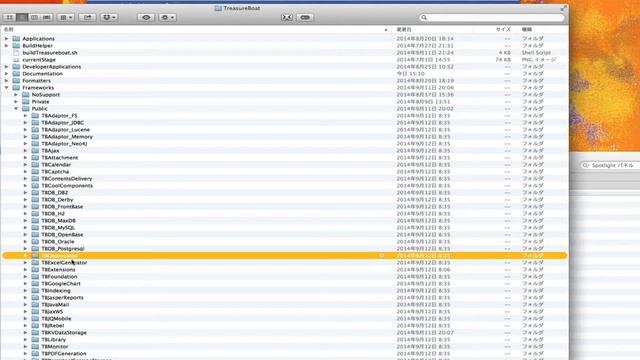640x360 pixels.
Task: Click the TBDB_Derby folder icon
Action: [35, 200]
